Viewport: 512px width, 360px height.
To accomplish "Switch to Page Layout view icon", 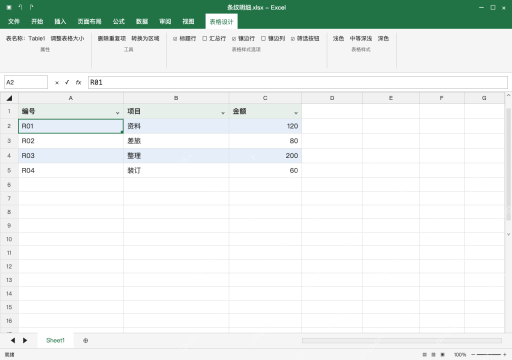I will [433, 355].
